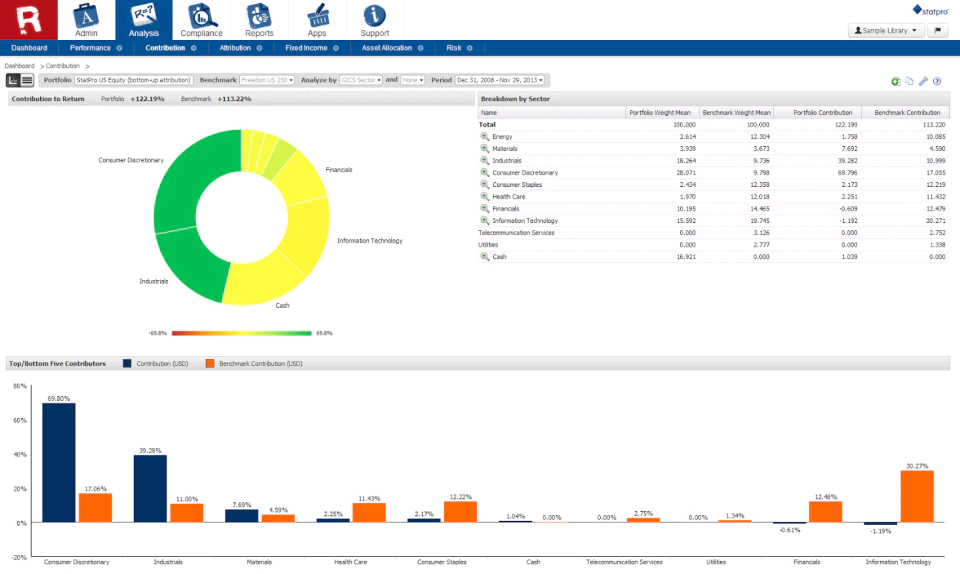Click the blue help question icon
The height and width of the screenshot is (574, 960).
coord(937,81)
